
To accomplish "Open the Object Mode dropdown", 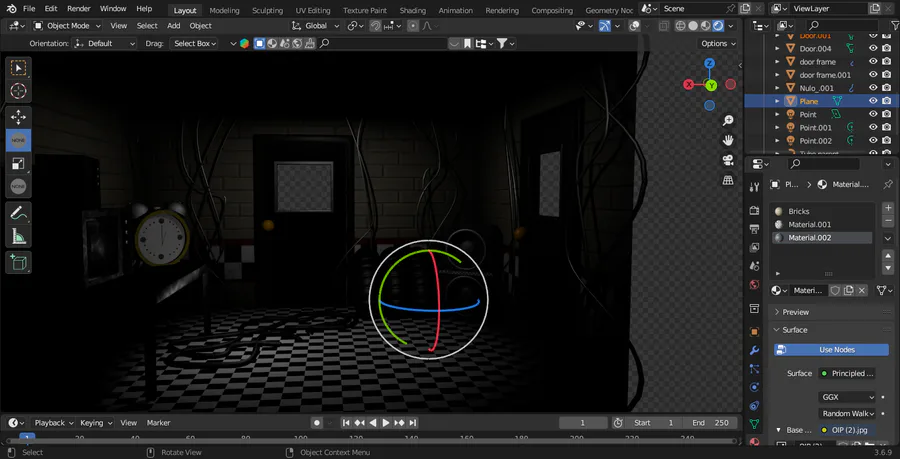I will point(67,26).
